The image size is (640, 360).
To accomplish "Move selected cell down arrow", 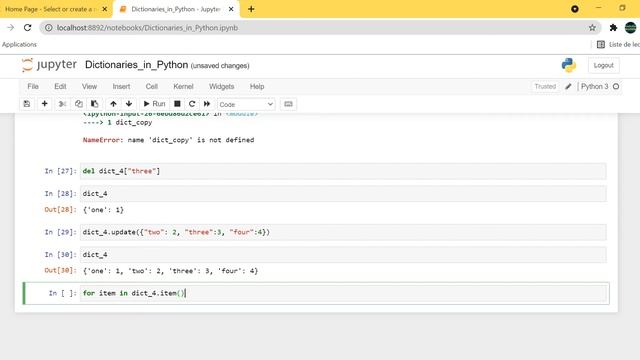I will pos(129,104).
